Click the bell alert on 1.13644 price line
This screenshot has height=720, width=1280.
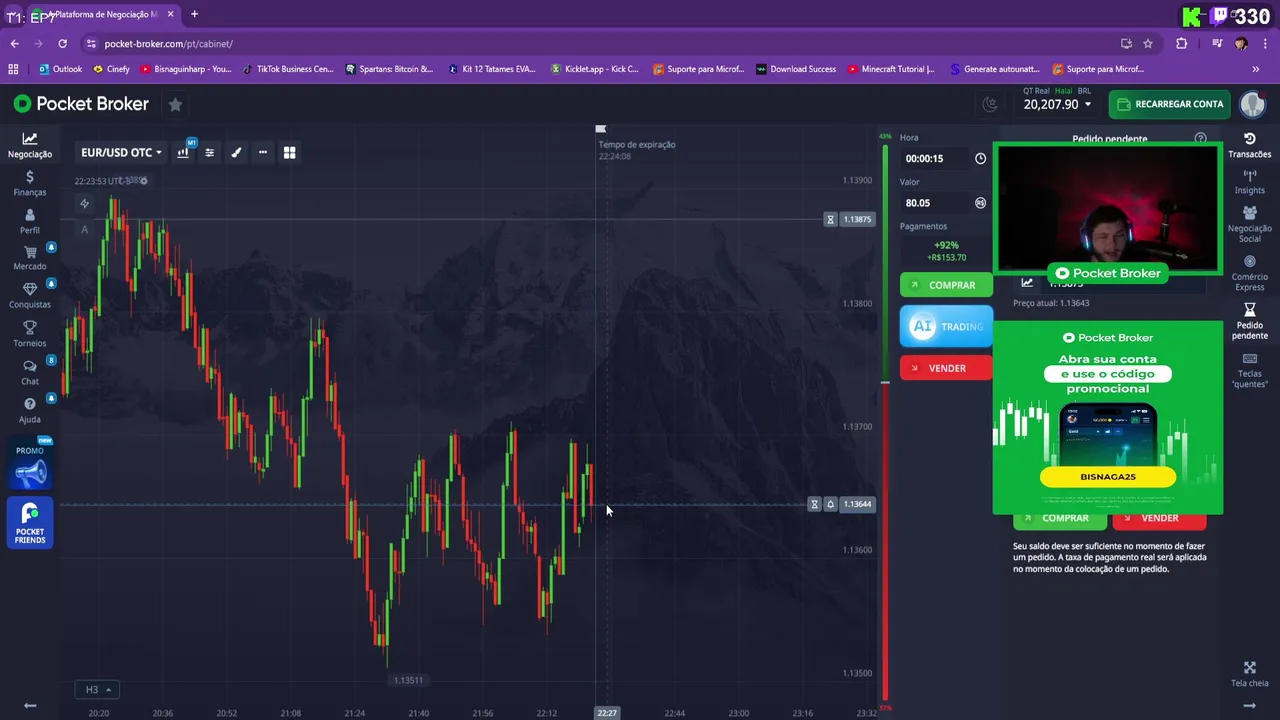pyautogui.click(x=830, y=504)
